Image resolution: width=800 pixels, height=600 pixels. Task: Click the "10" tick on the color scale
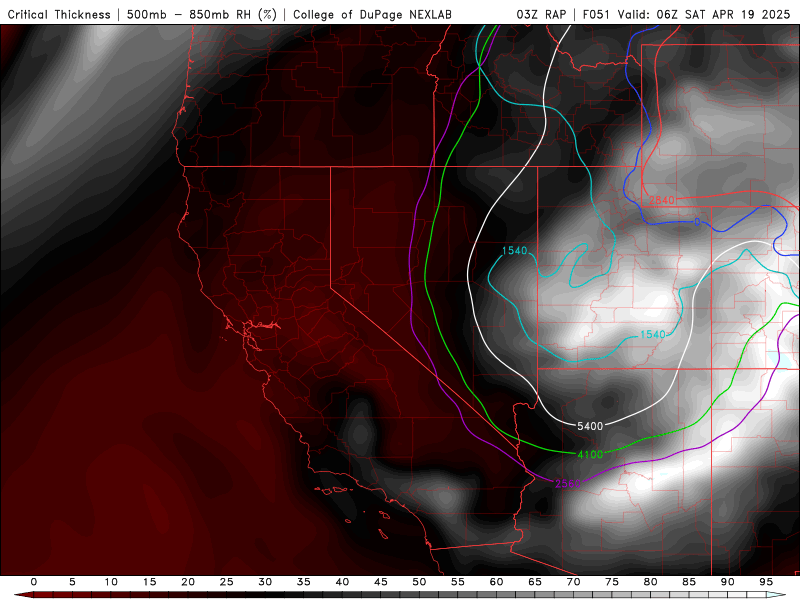coord(111,582)
